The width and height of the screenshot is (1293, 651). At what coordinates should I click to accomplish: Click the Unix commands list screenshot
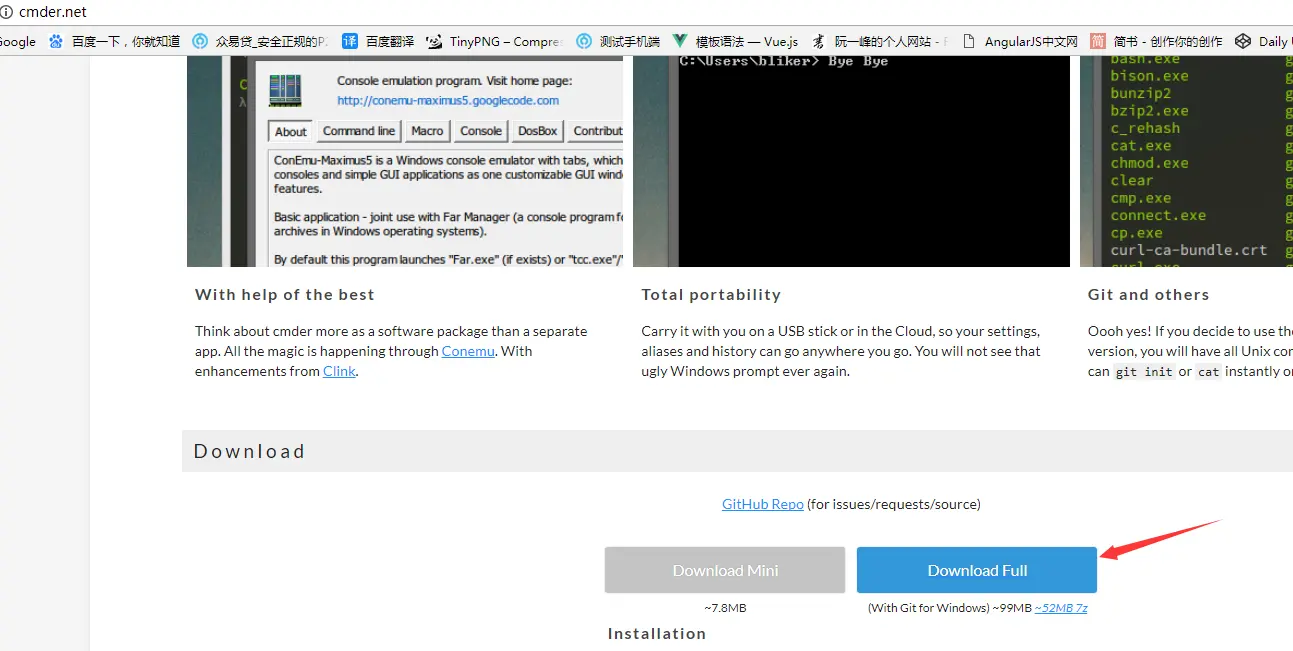pyautogui.click(x=1186, y=161)
